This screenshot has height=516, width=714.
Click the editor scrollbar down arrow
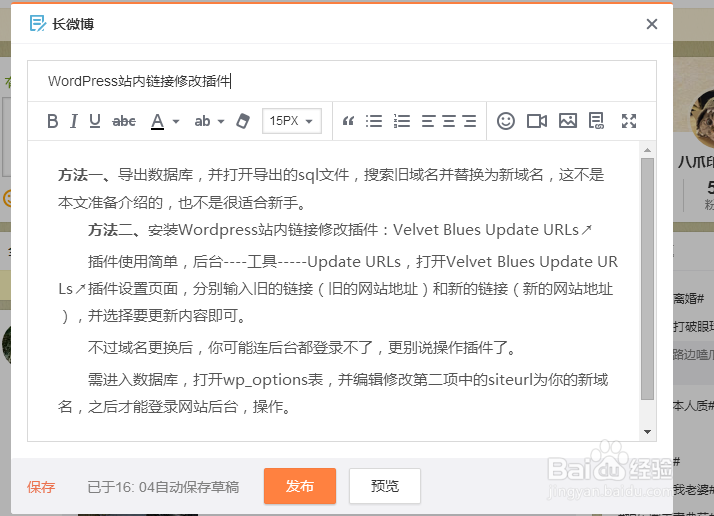pyautogui.click(x=647, y=432)
